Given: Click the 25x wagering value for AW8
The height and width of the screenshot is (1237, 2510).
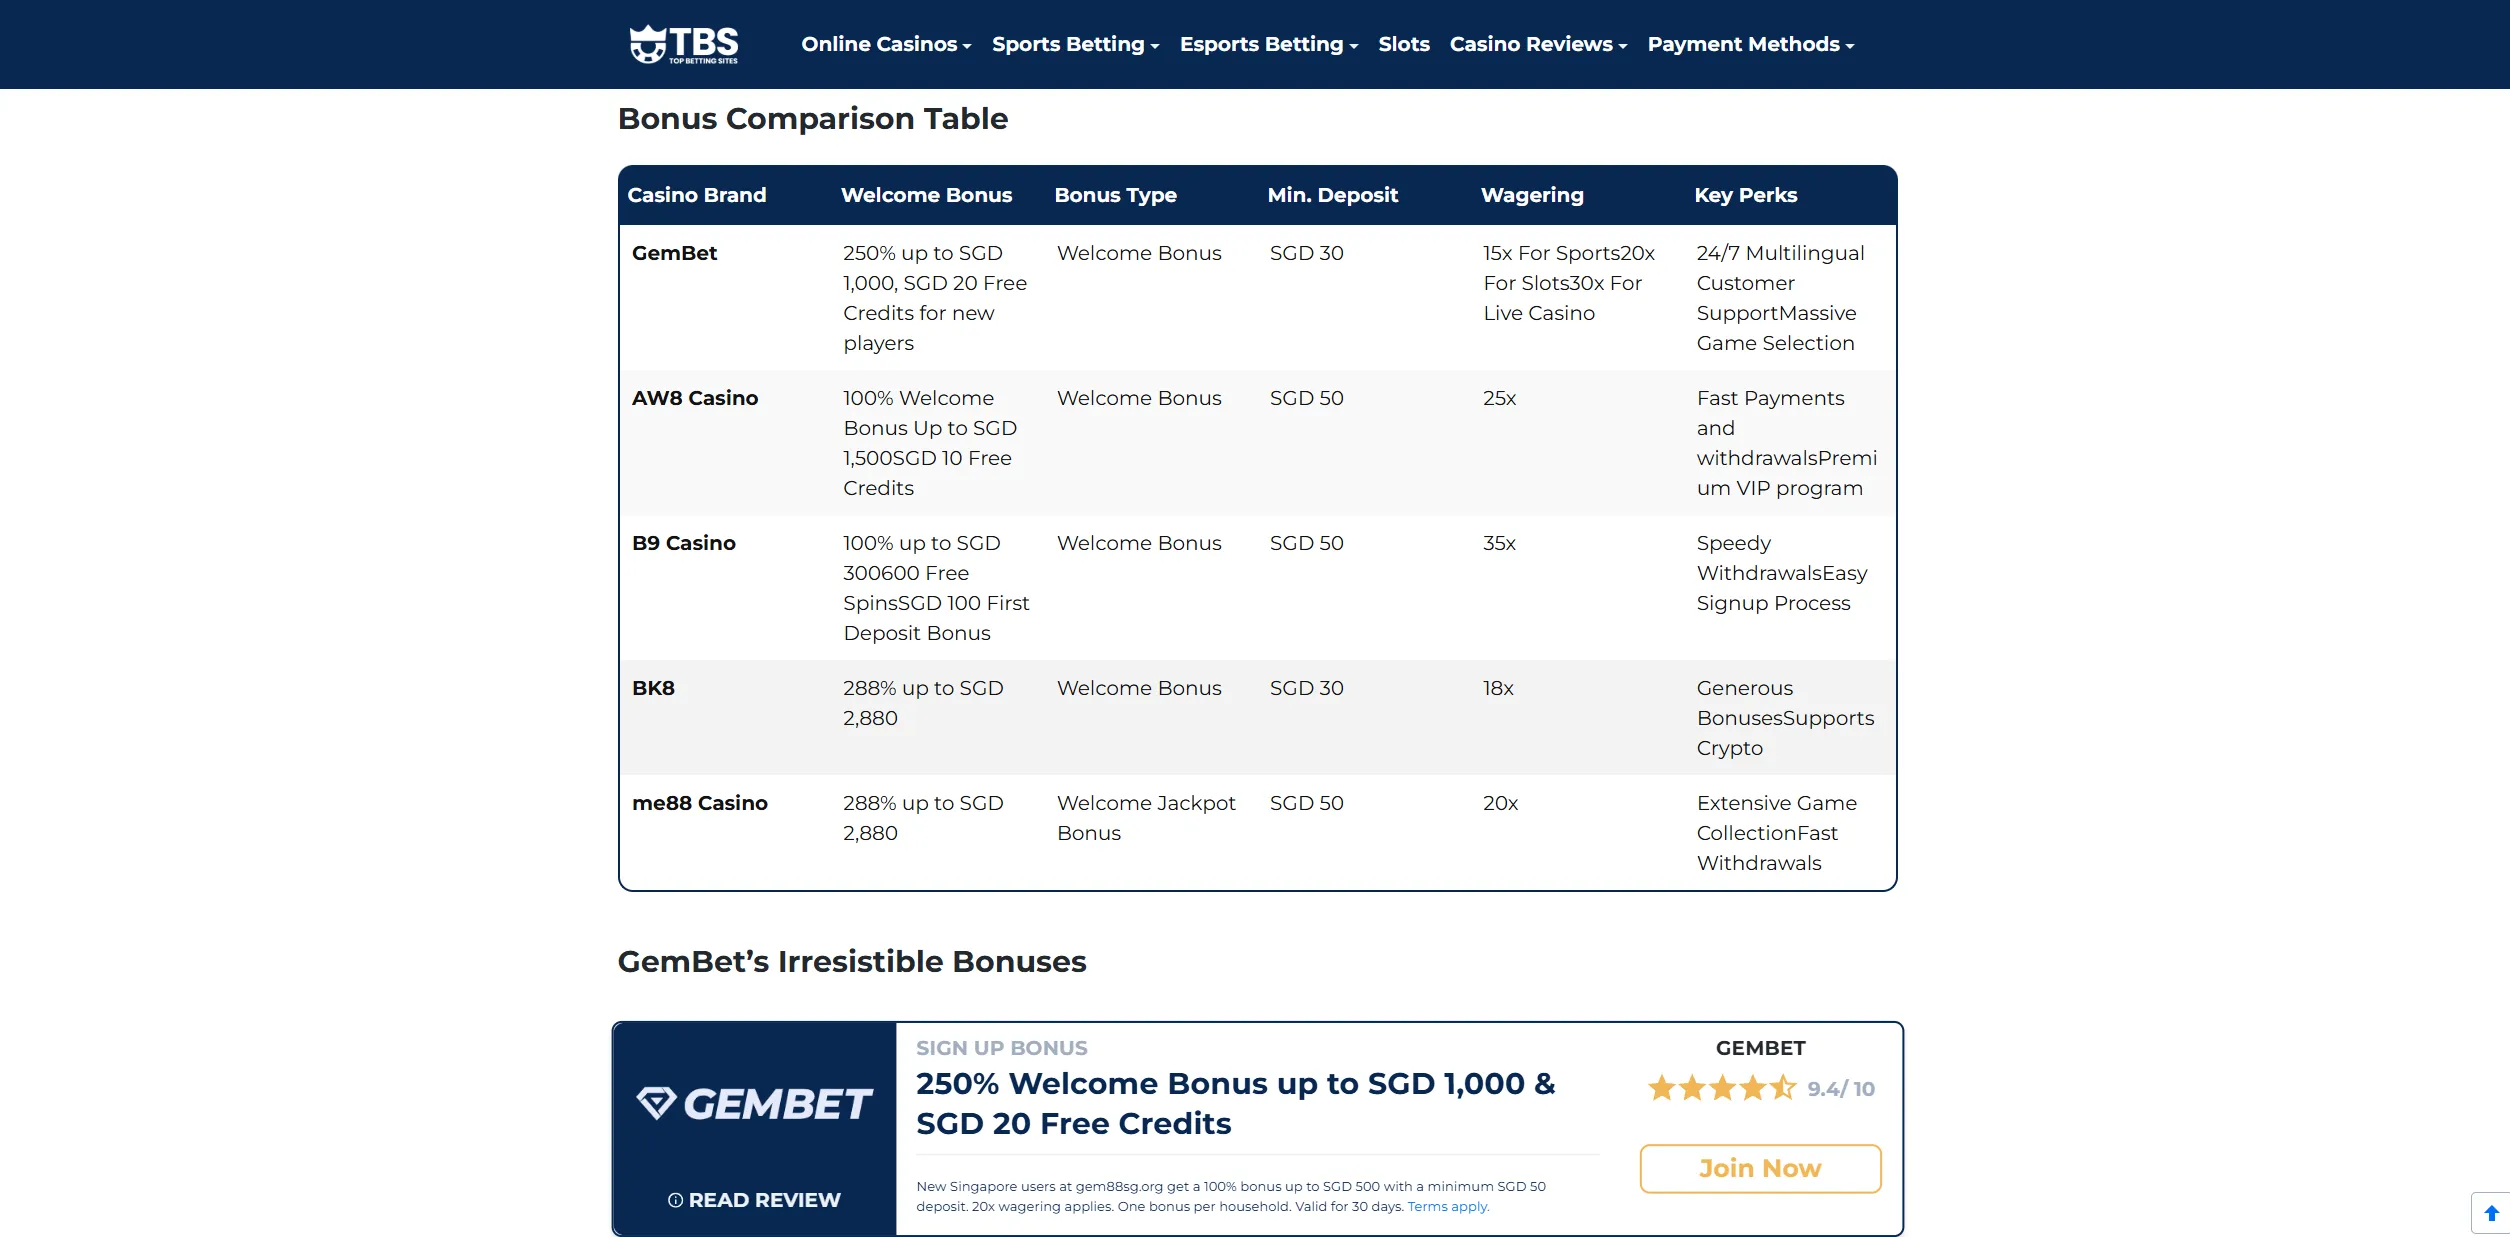Looking at the screenshot, I should tap(1499, 398).
